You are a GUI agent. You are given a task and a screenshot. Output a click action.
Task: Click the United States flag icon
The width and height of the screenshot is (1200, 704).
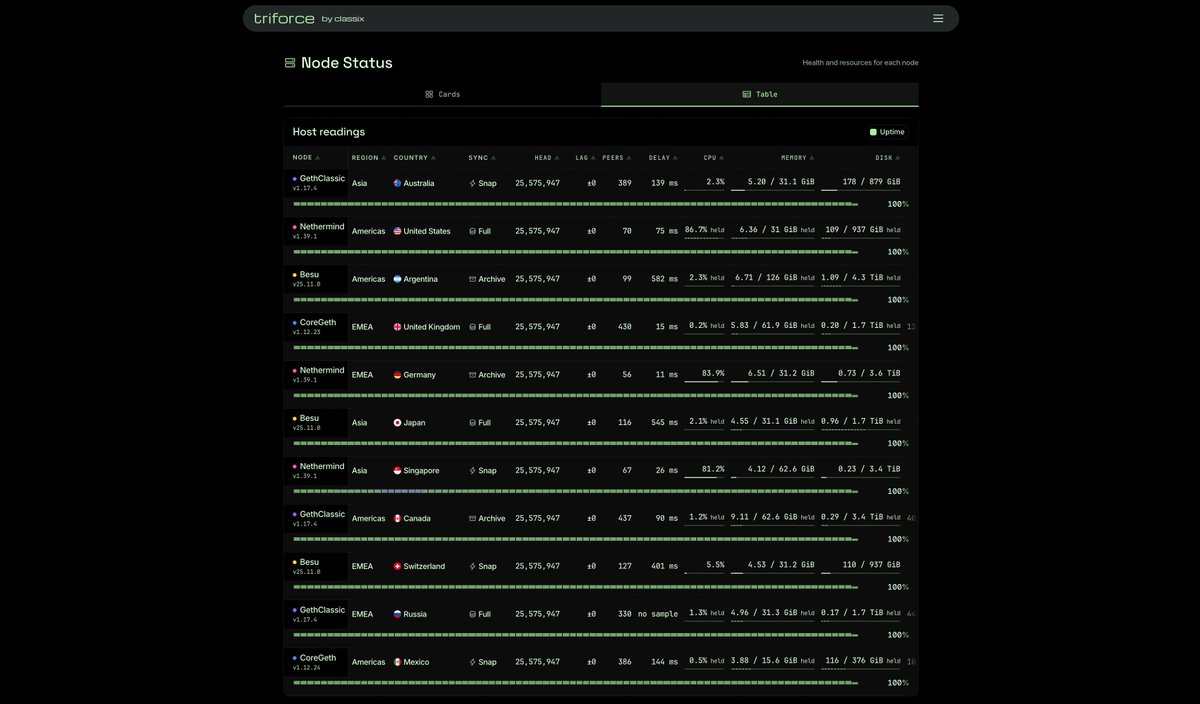tap(397, 231)
